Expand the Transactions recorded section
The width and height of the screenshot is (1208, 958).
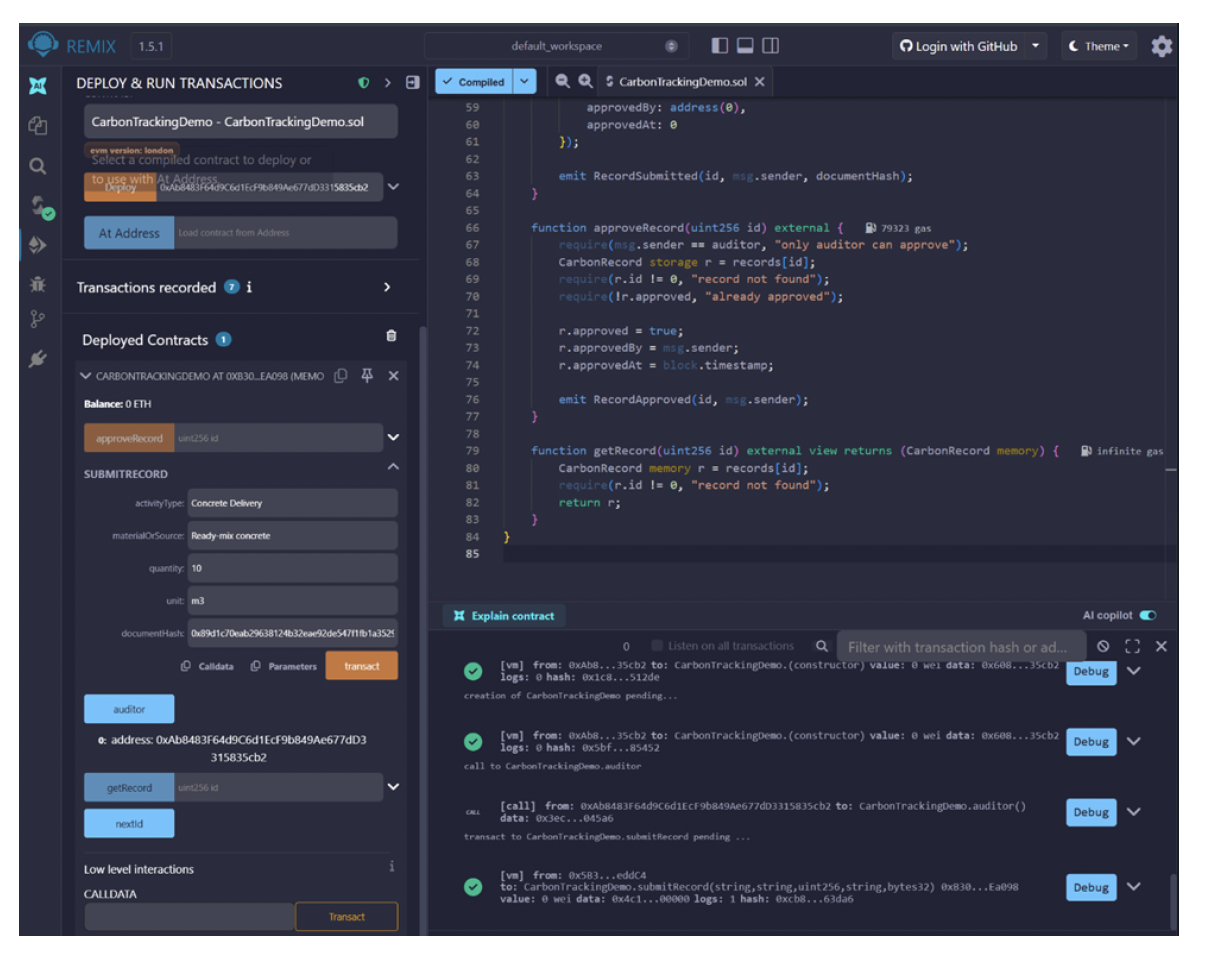click(x=388, y=288)
